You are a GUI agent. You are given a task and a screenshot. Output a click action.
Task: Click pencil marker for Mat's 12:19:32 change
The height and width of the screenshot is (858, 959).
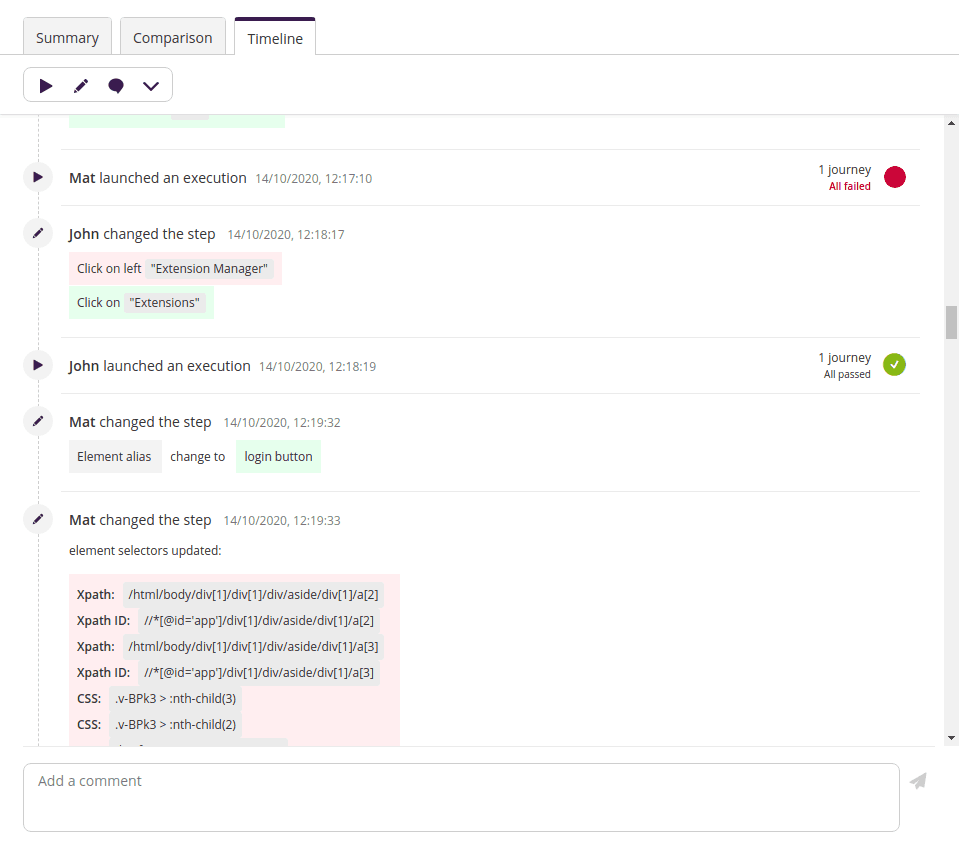[x=38, y=421]
